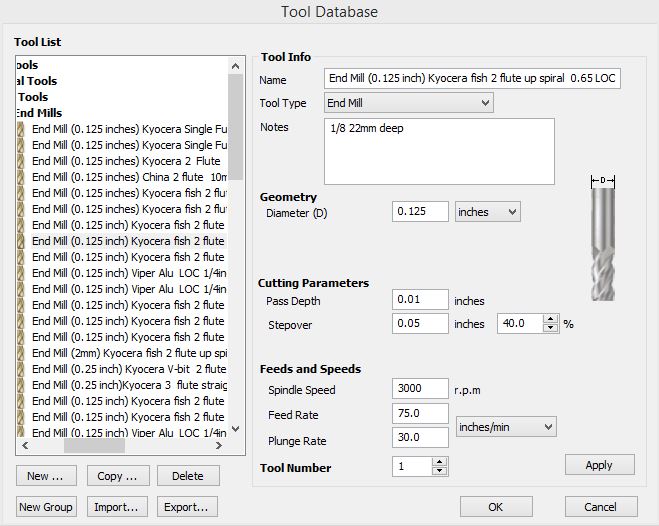This screenshot has height=526, width=659.
Task: Click the icon of the Kyocera 3 flute straight tool
Action: click(22, 385)
